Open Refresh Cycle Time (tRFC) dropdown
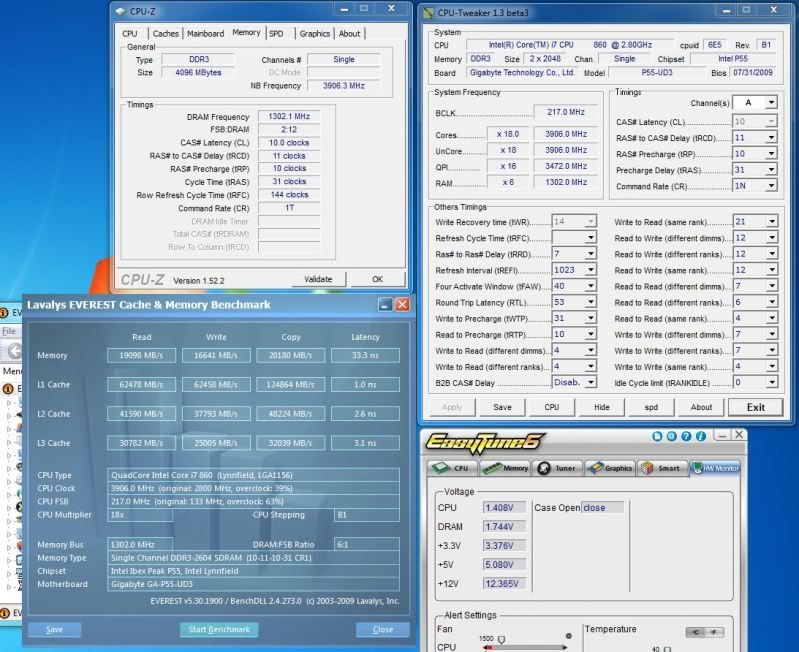Image resolution: width=799 pixels, height=652 pixels. 591,237
